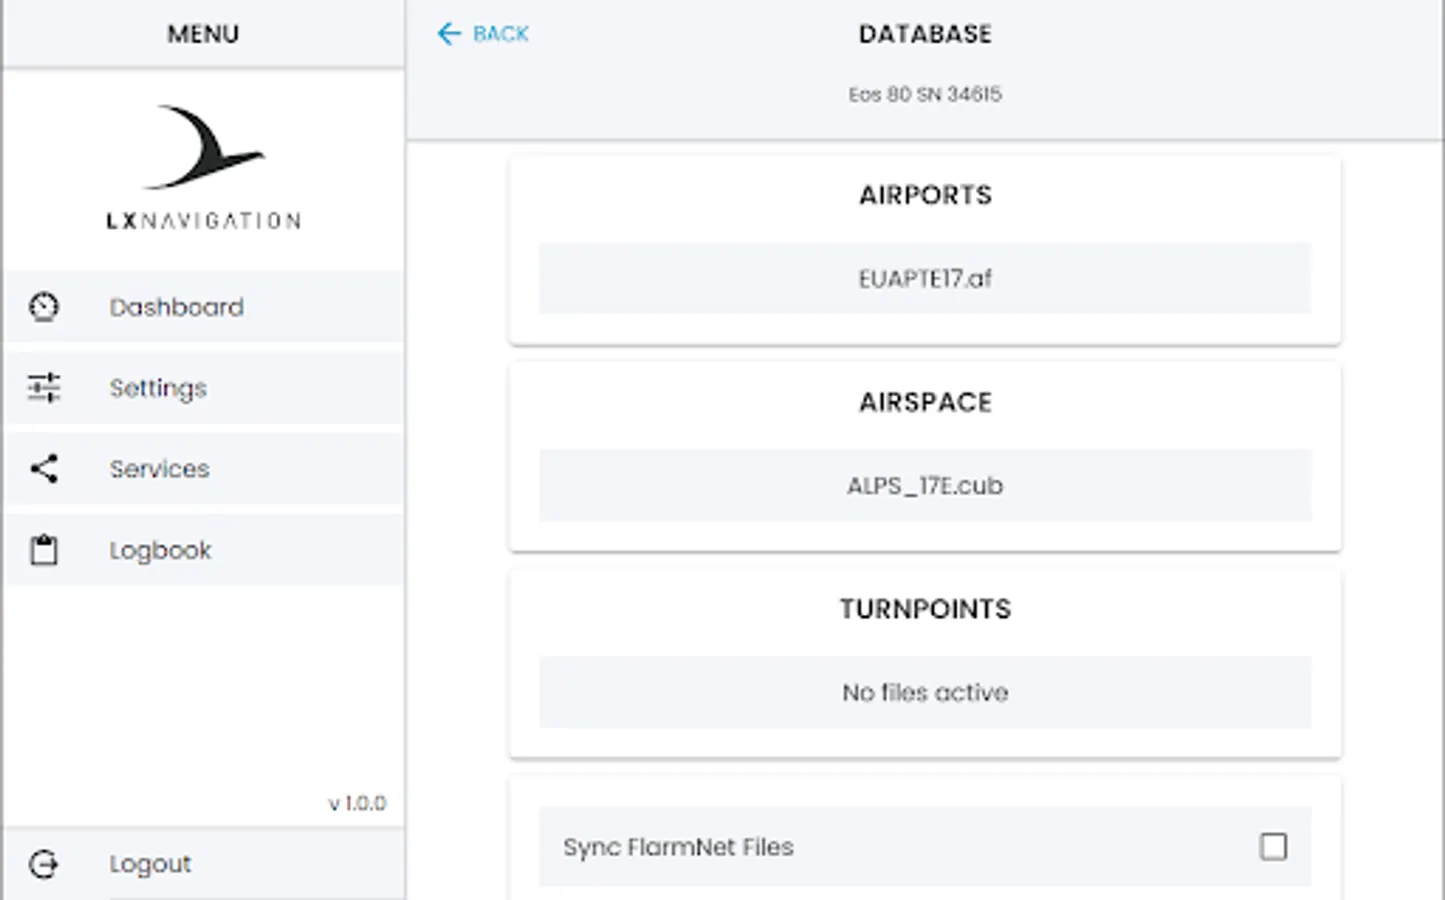Click the Logout arrow icon
Screen dimensions: 1445x900
[44, 864]
